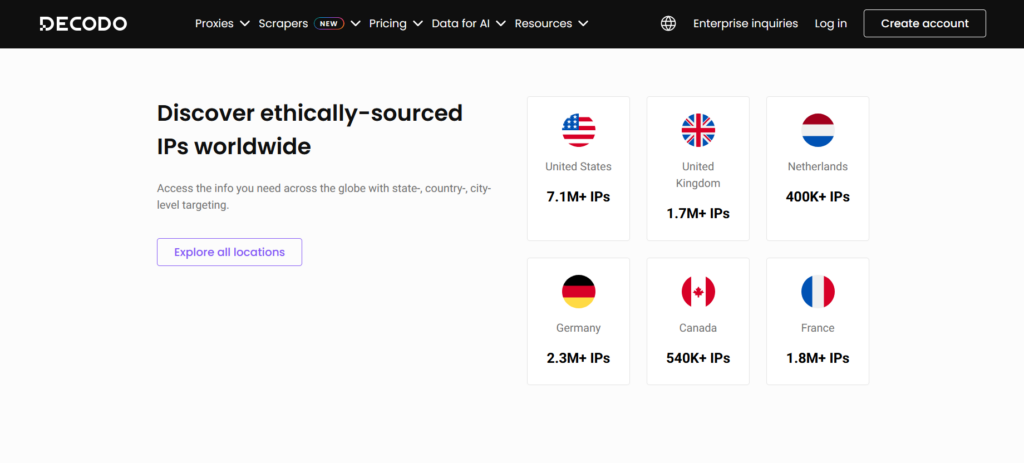Viewport: 1024px width, 463px height.
Task: Click the United States flag icon
Action: (x=578, y=130)
